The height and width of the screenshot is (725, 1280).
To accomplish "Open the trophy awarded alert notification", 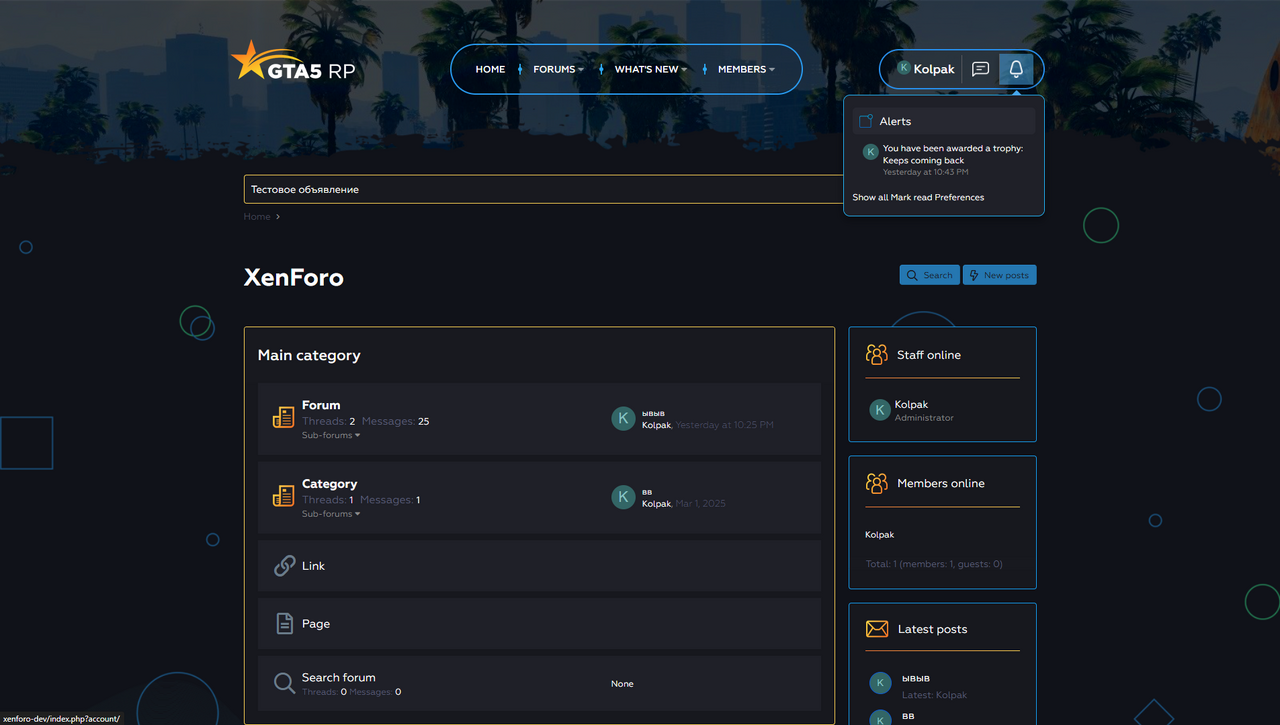I will [x=952, y=154].
